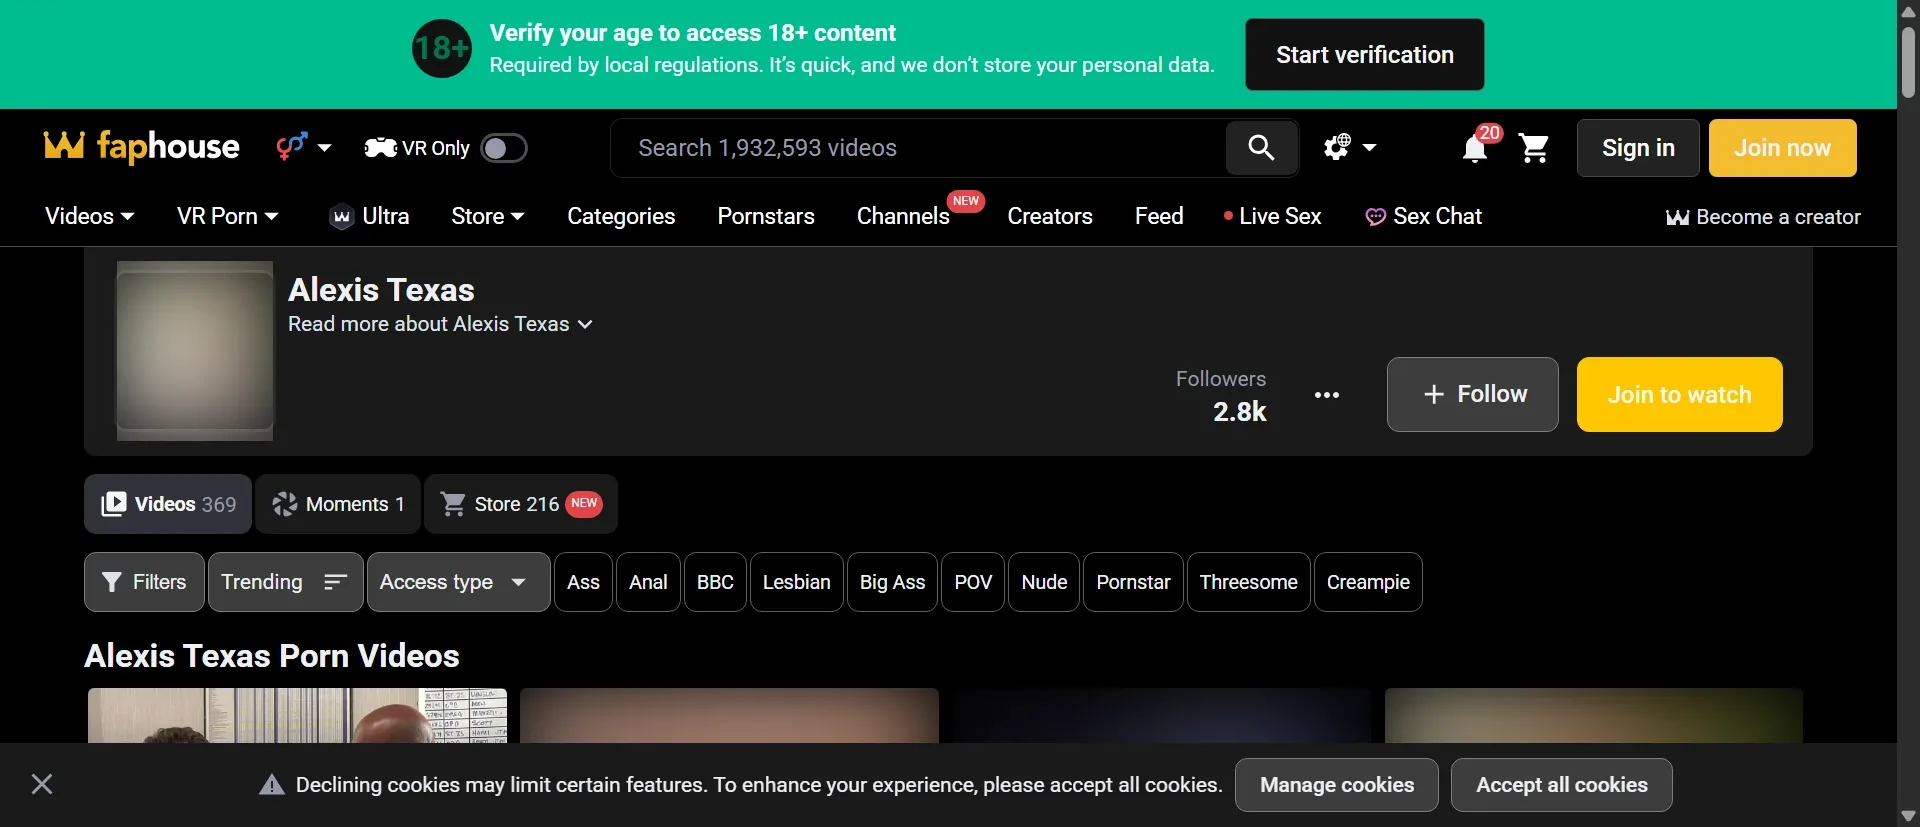Select the Nude tag filter
Screen dimensions: 1920x827
point(1044,582)
